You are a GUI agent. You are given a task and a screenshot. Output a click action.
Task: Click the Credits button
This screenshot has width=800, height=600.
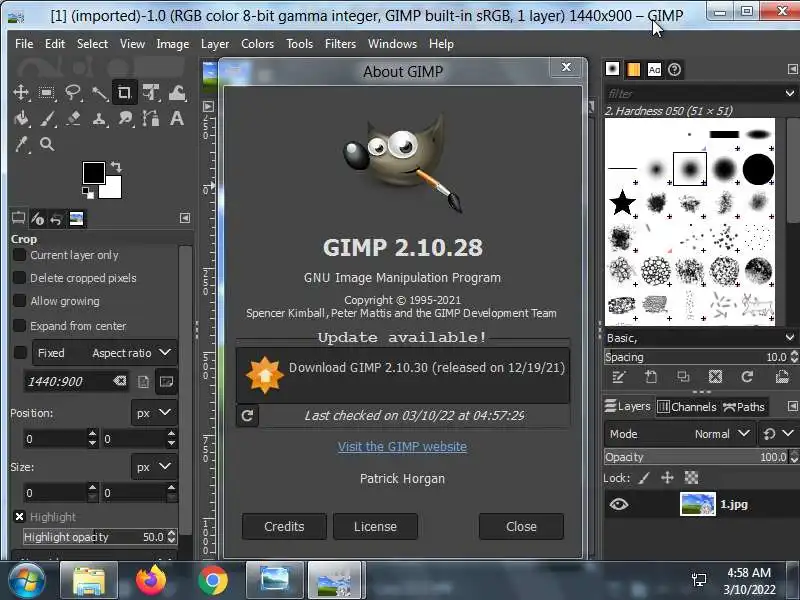pos(284,527)
